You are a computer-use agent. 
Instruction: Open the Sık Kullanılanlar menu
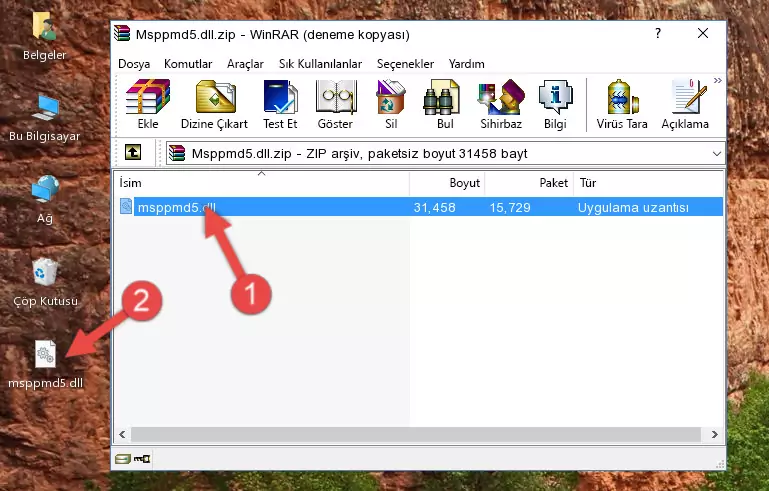pos(320,64)
